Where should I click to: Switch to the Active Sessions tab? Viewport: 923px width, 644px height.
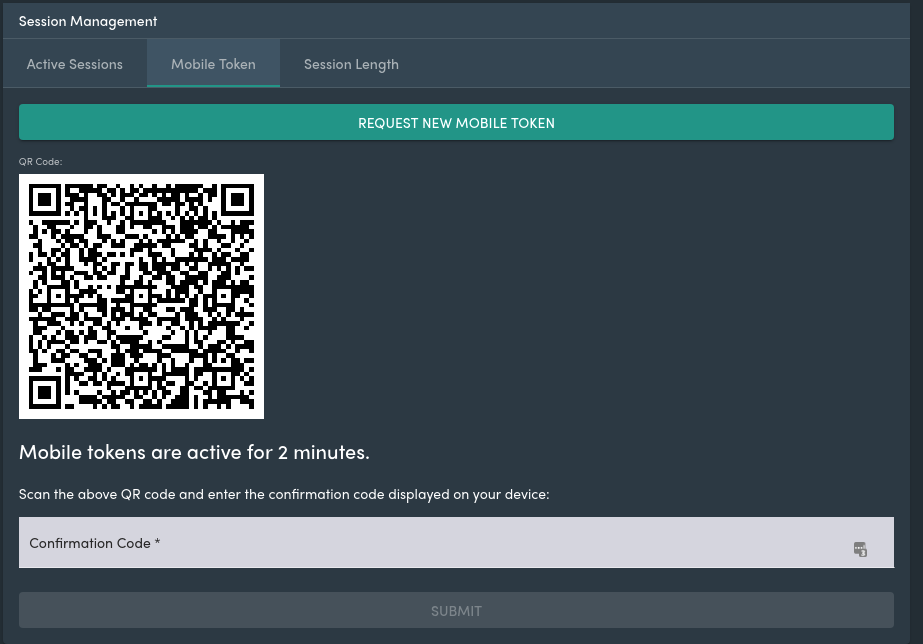[x=75, y=64]
